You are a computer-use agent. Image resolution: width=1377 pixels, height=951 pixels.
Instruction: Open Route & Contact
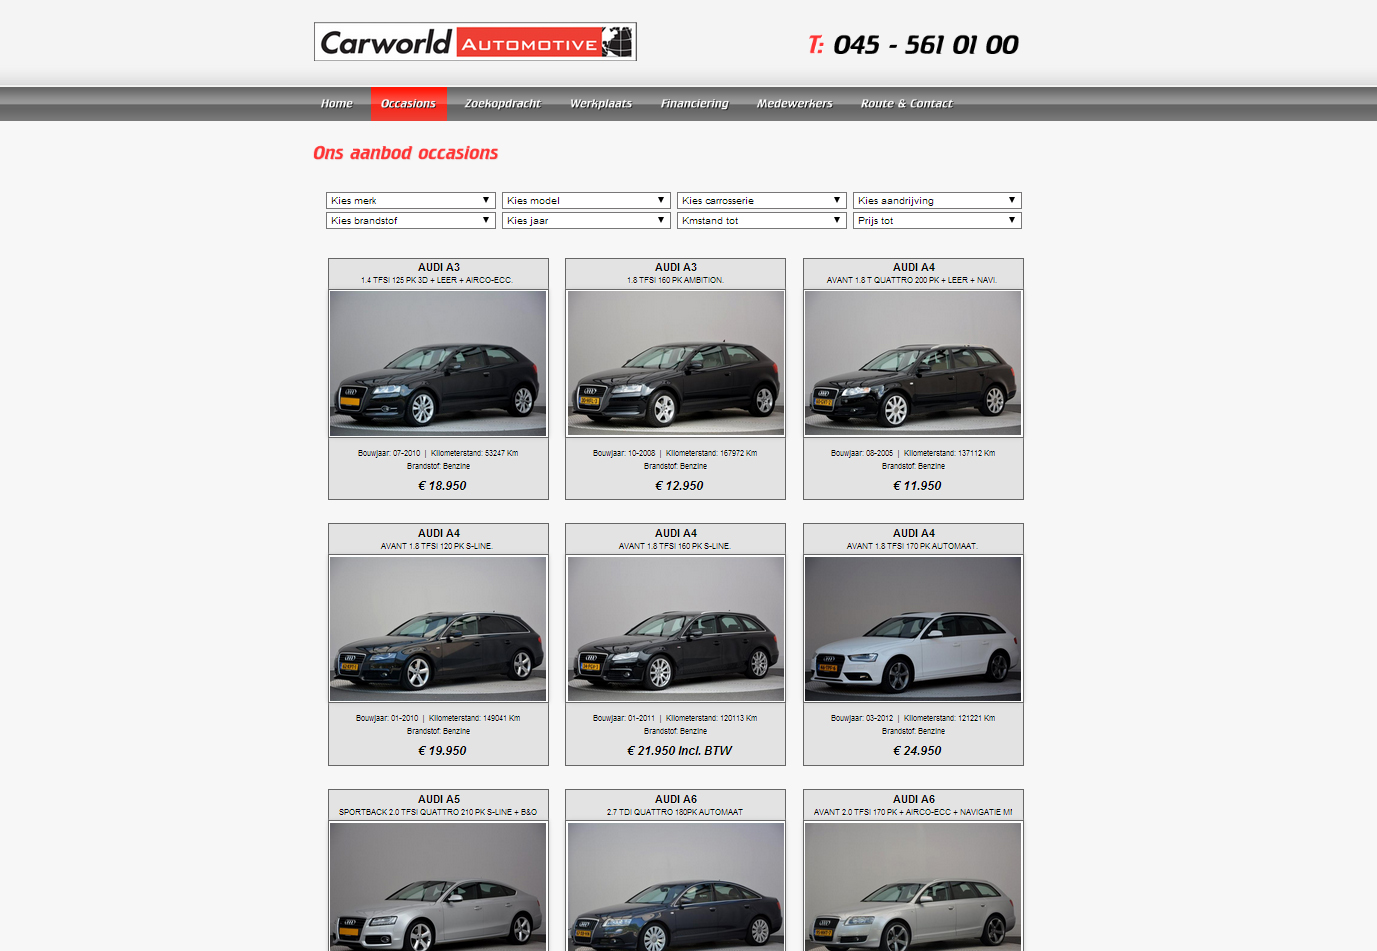[907, 104]
